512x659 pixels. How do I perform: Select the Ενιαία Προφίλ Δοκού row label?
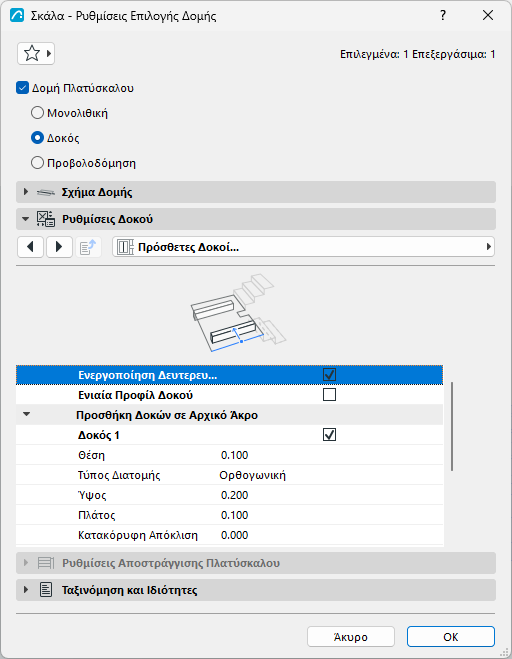click(x=135, y=395)
